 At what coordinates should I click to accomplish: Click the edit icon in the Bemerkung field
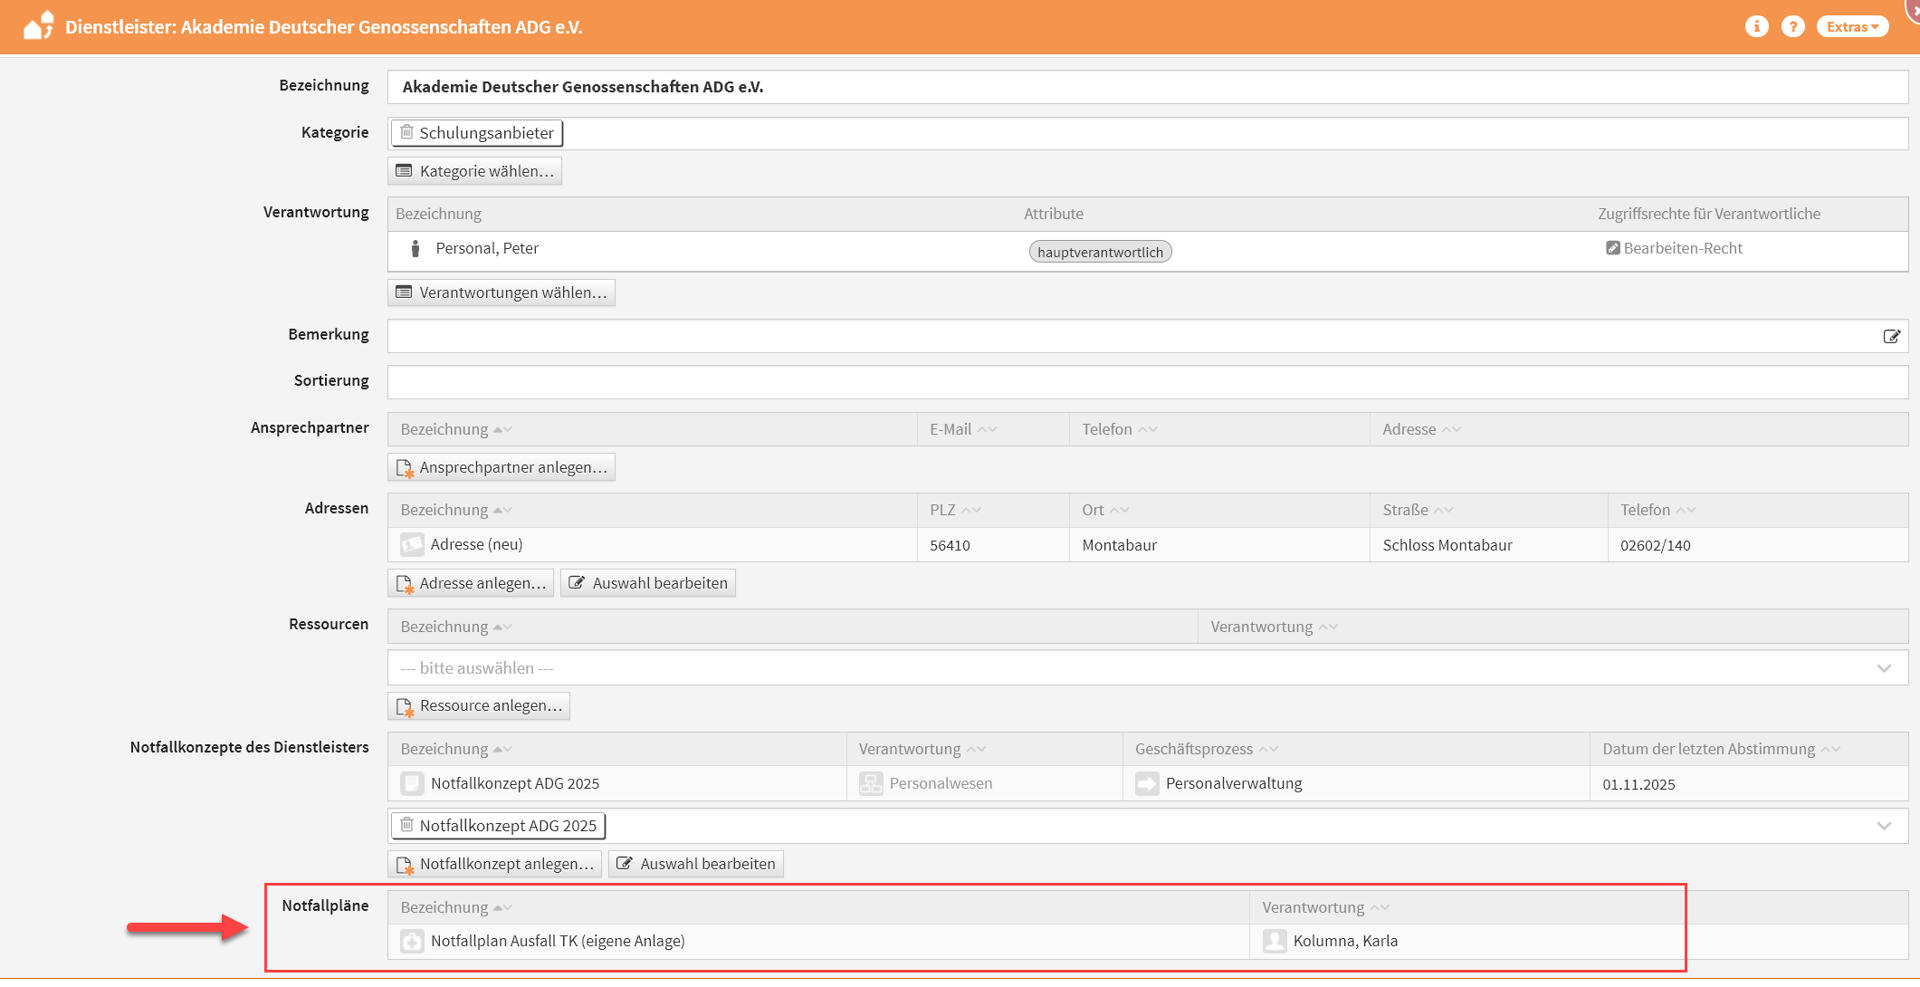pyautogui.click(x=1891, y=337)
